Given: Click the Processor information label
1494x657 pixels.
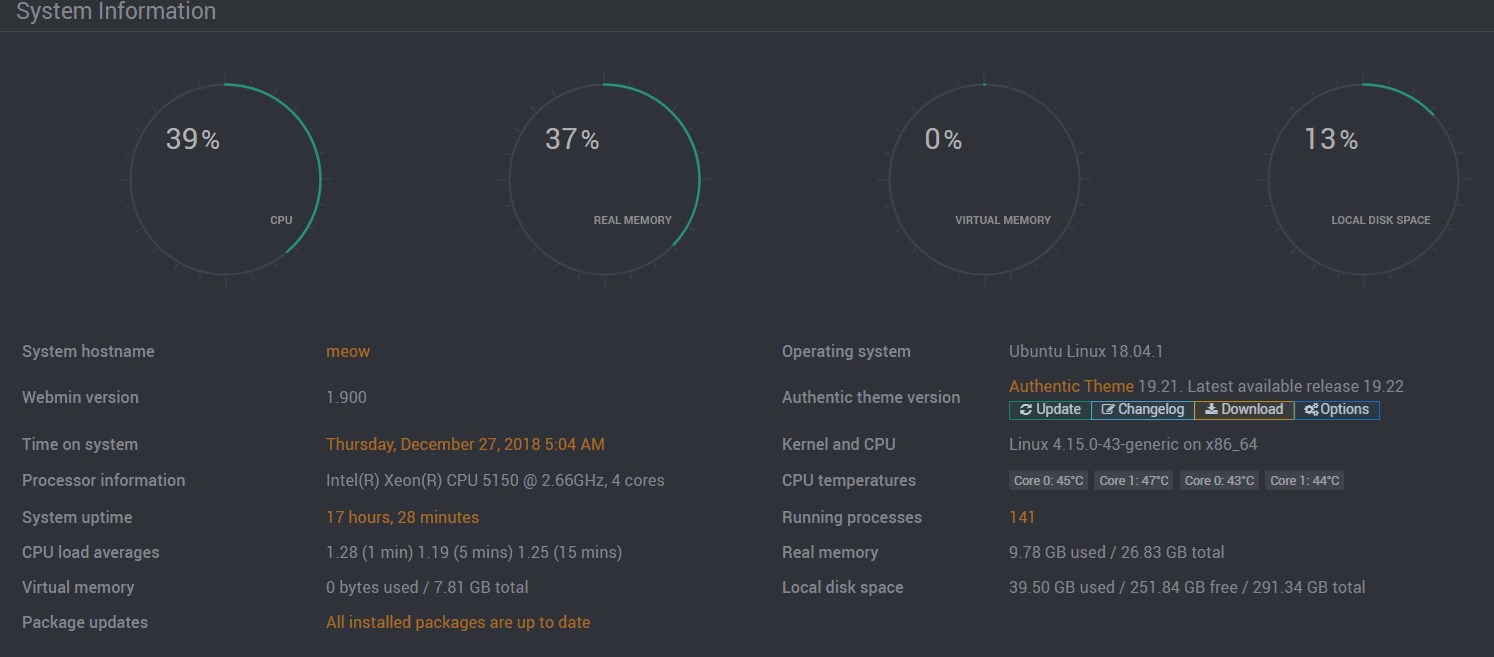Looking at the screenshot, I should pos(103,480).
